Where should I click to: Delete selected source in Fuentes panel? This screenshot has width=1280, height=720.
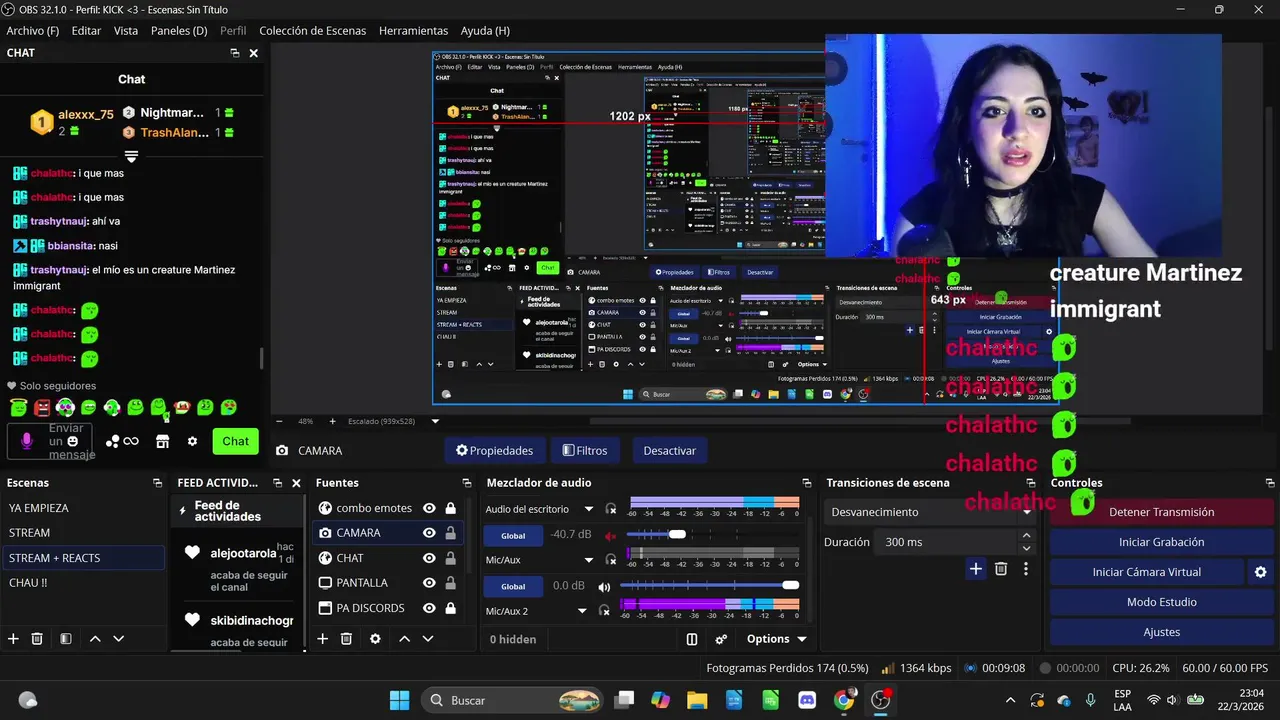click(346, 639)
